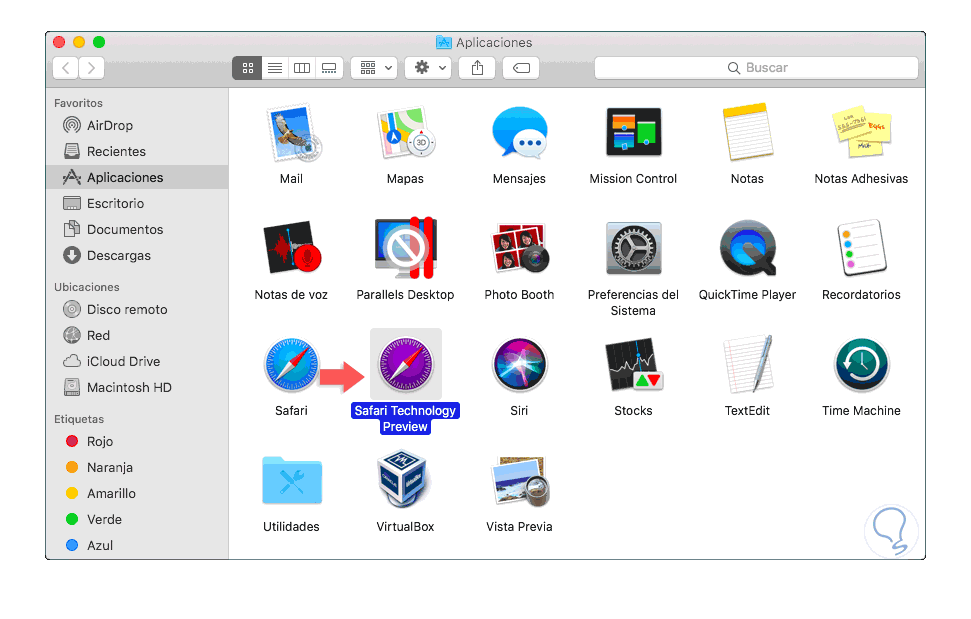This screenshot has width=971, height=619.
Task: Select the Verde green tag
Action: point(137,519)
